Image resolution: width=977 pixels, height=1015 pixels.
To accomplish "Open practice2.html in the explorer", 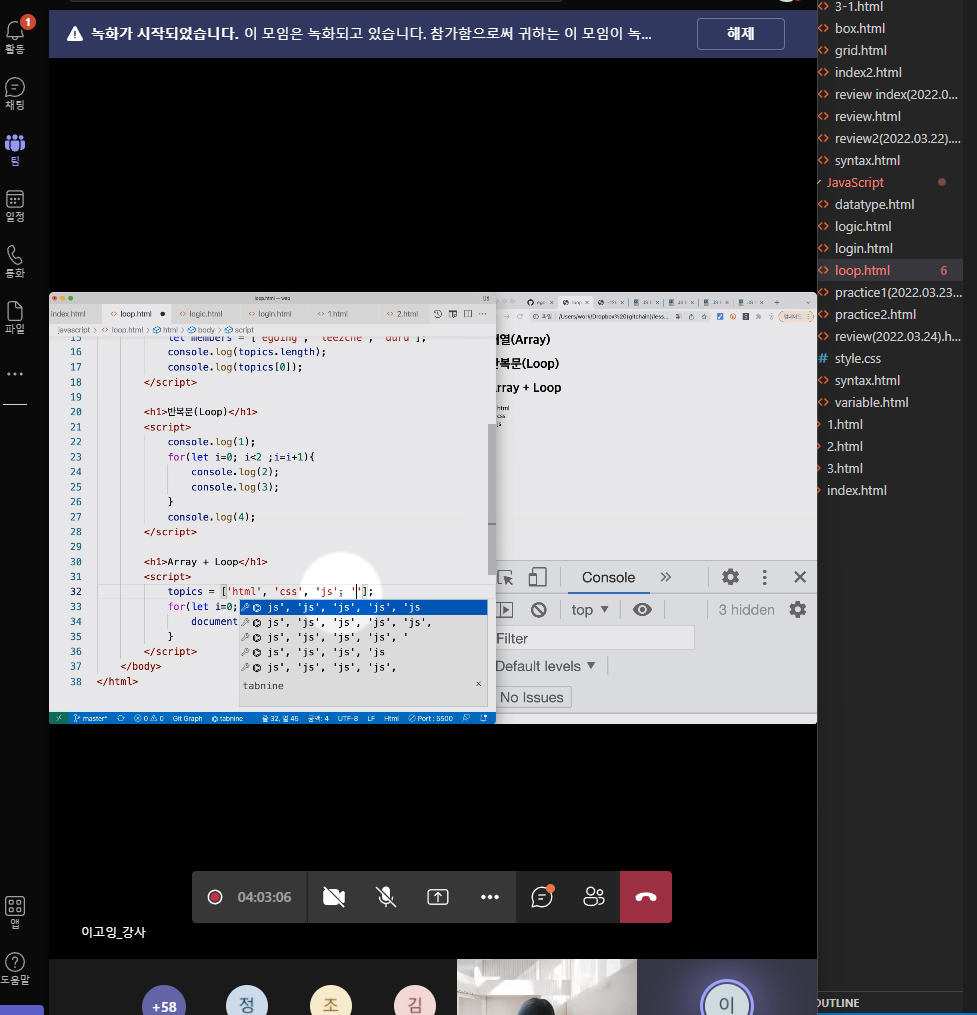I will tap(875, 315).
